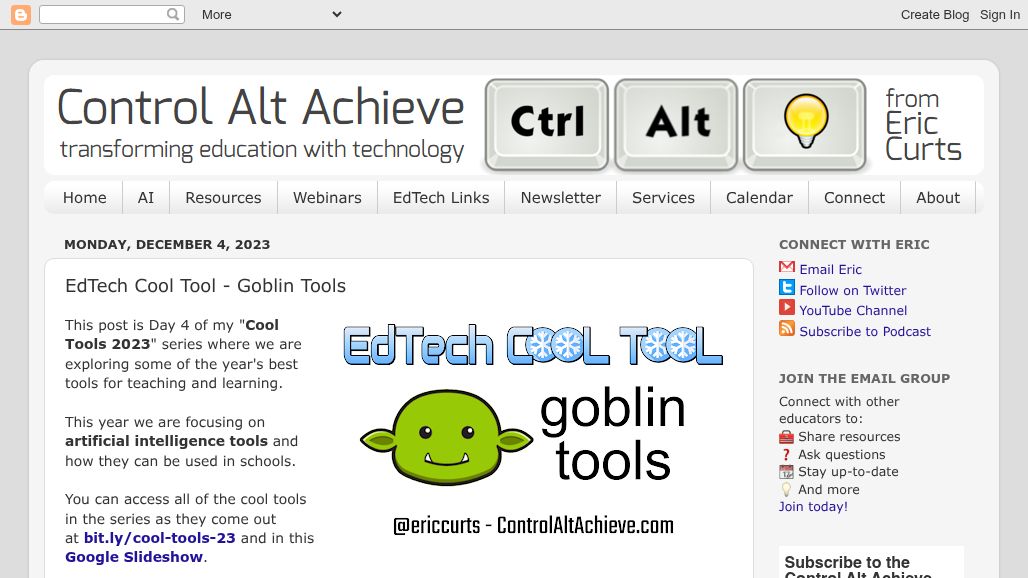Image resolution: width=1028 pixels, height=578 pixels.
Task: Open the More dropdown in the navbar
Action: coord(270,14)
